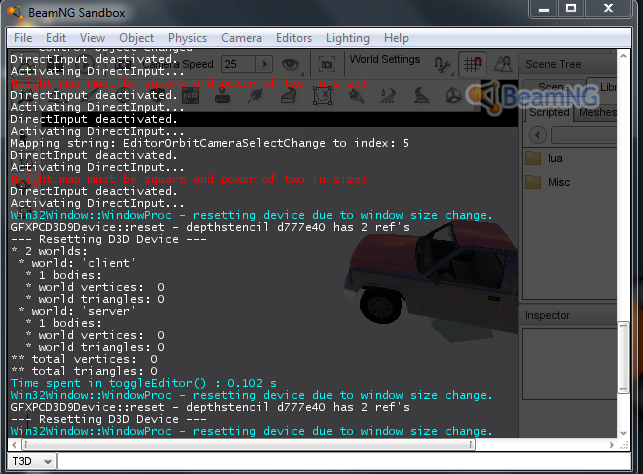Open the Help menu
Viewport: 643px width, 474px height.
(396, 38)
